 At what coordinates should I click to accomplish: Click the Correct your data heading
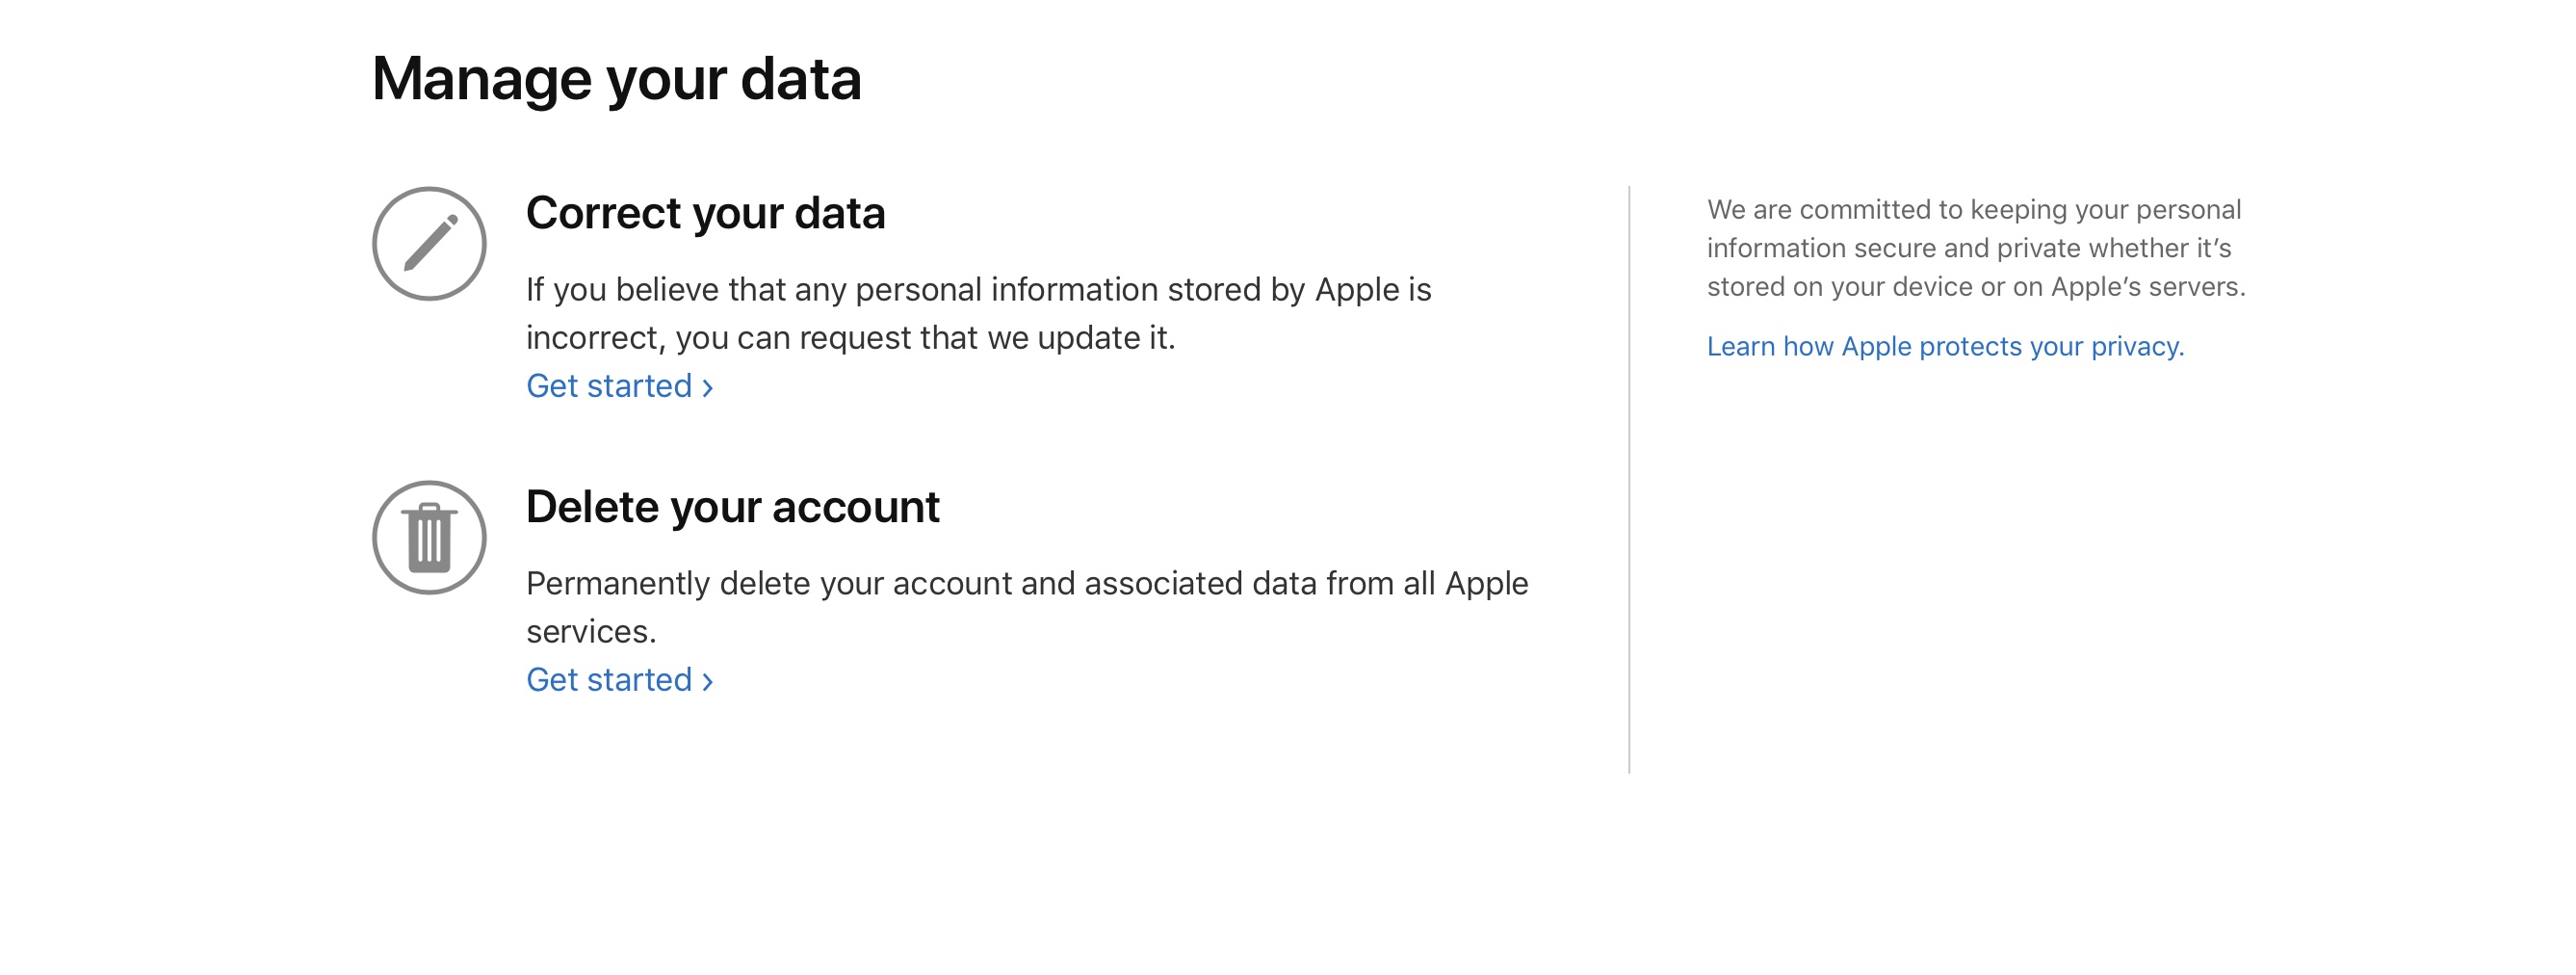coord(705,213)
